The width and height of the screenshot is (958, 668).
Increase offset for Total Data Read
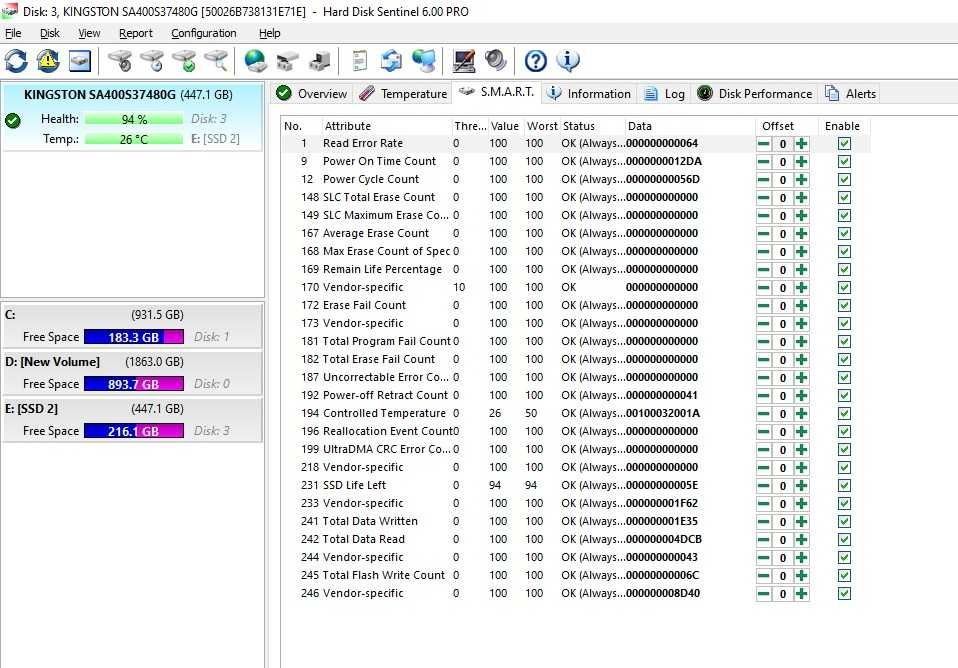point(802,540)
